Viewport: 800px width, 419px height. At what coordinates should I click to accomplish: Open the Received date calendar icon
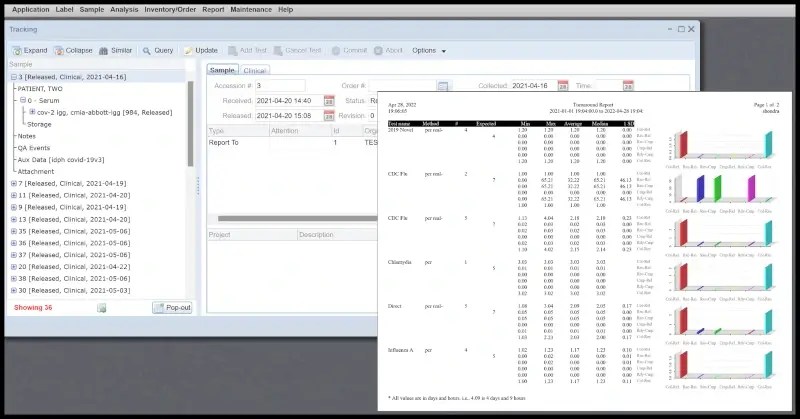click(x=329, y=101)
